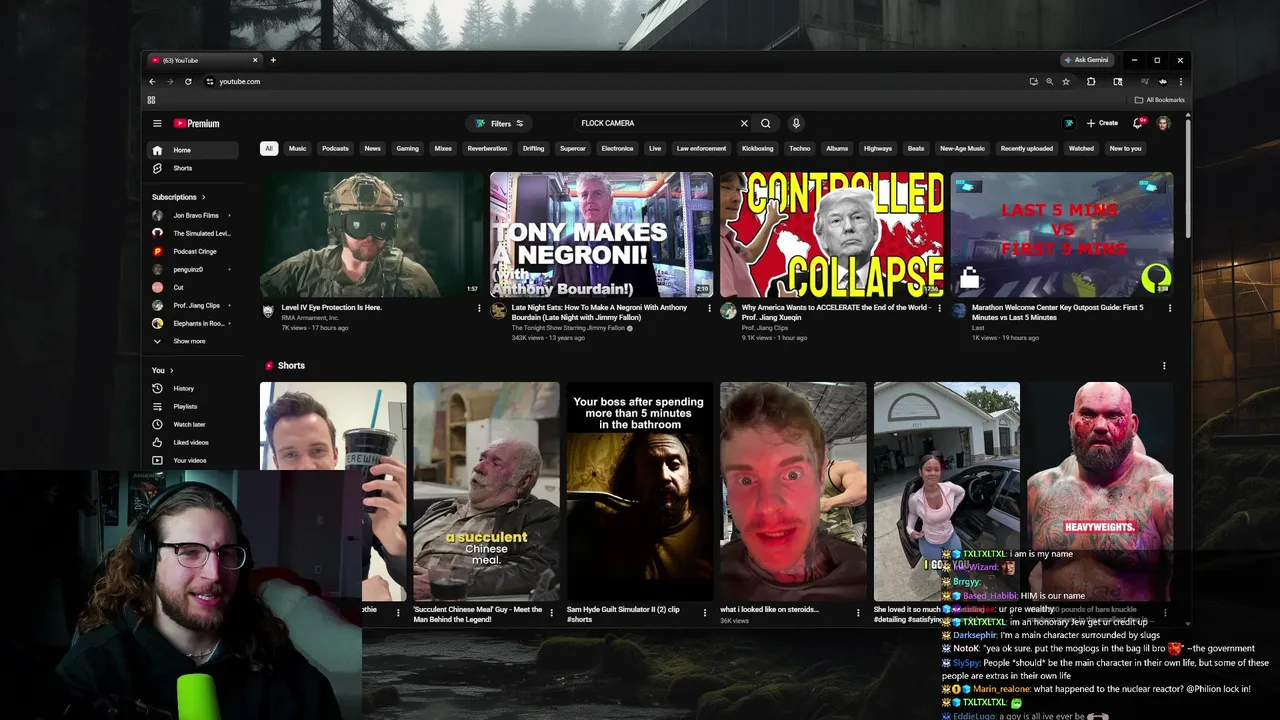Select the Kickboxing filter chip
This screenshot has height=720, width=1280.
tap(757, 148)
